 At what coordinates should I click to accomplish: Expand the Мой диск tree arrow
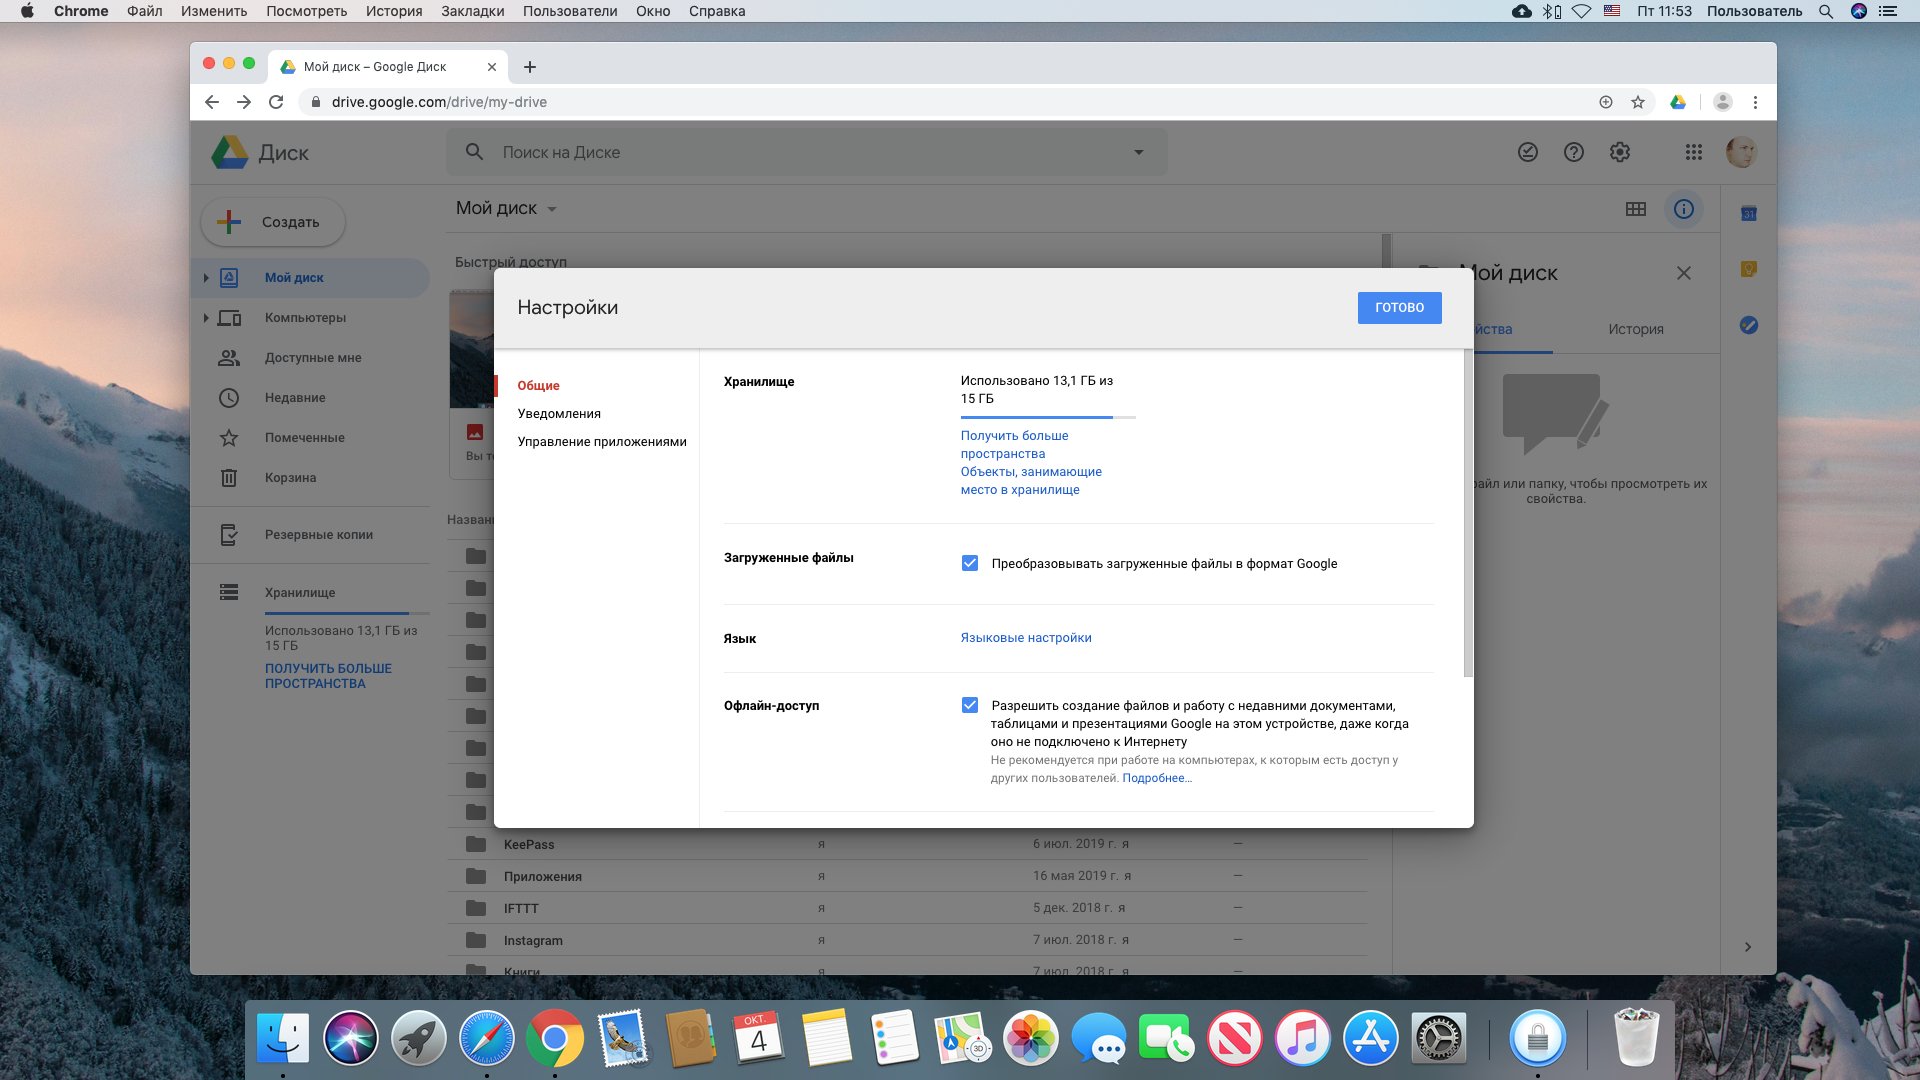click(206, 277)
